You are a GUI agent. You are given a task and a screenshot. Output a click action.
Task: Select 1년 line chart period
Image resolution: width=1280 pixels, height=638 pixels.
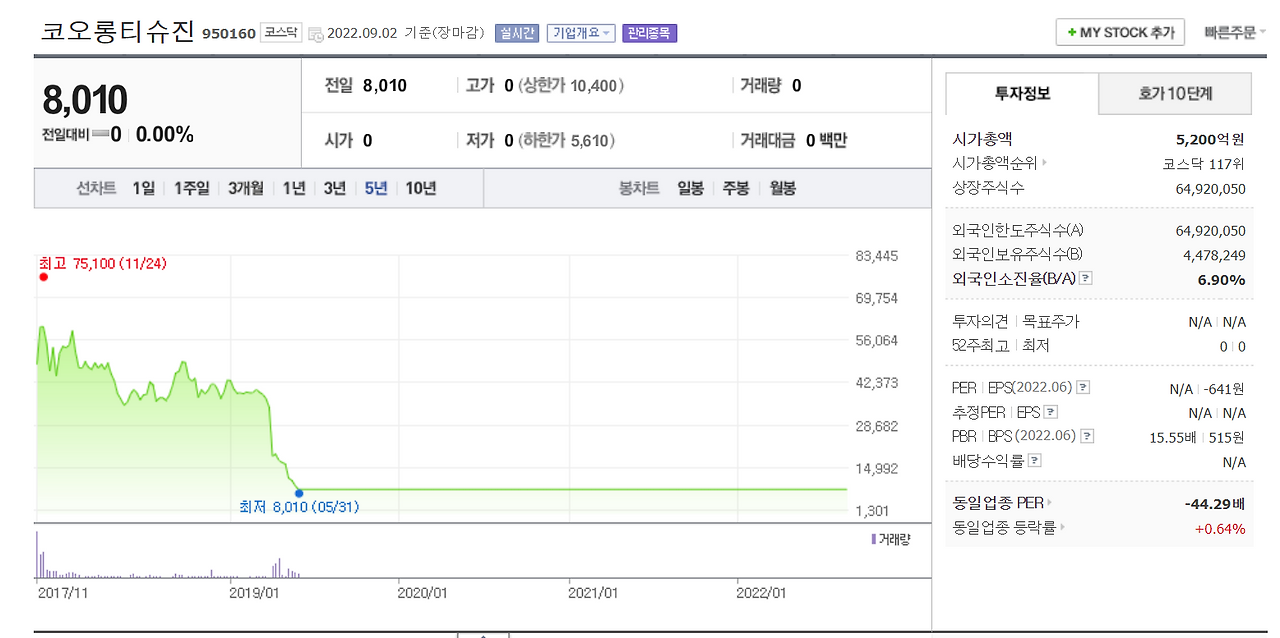click(294, 188)
